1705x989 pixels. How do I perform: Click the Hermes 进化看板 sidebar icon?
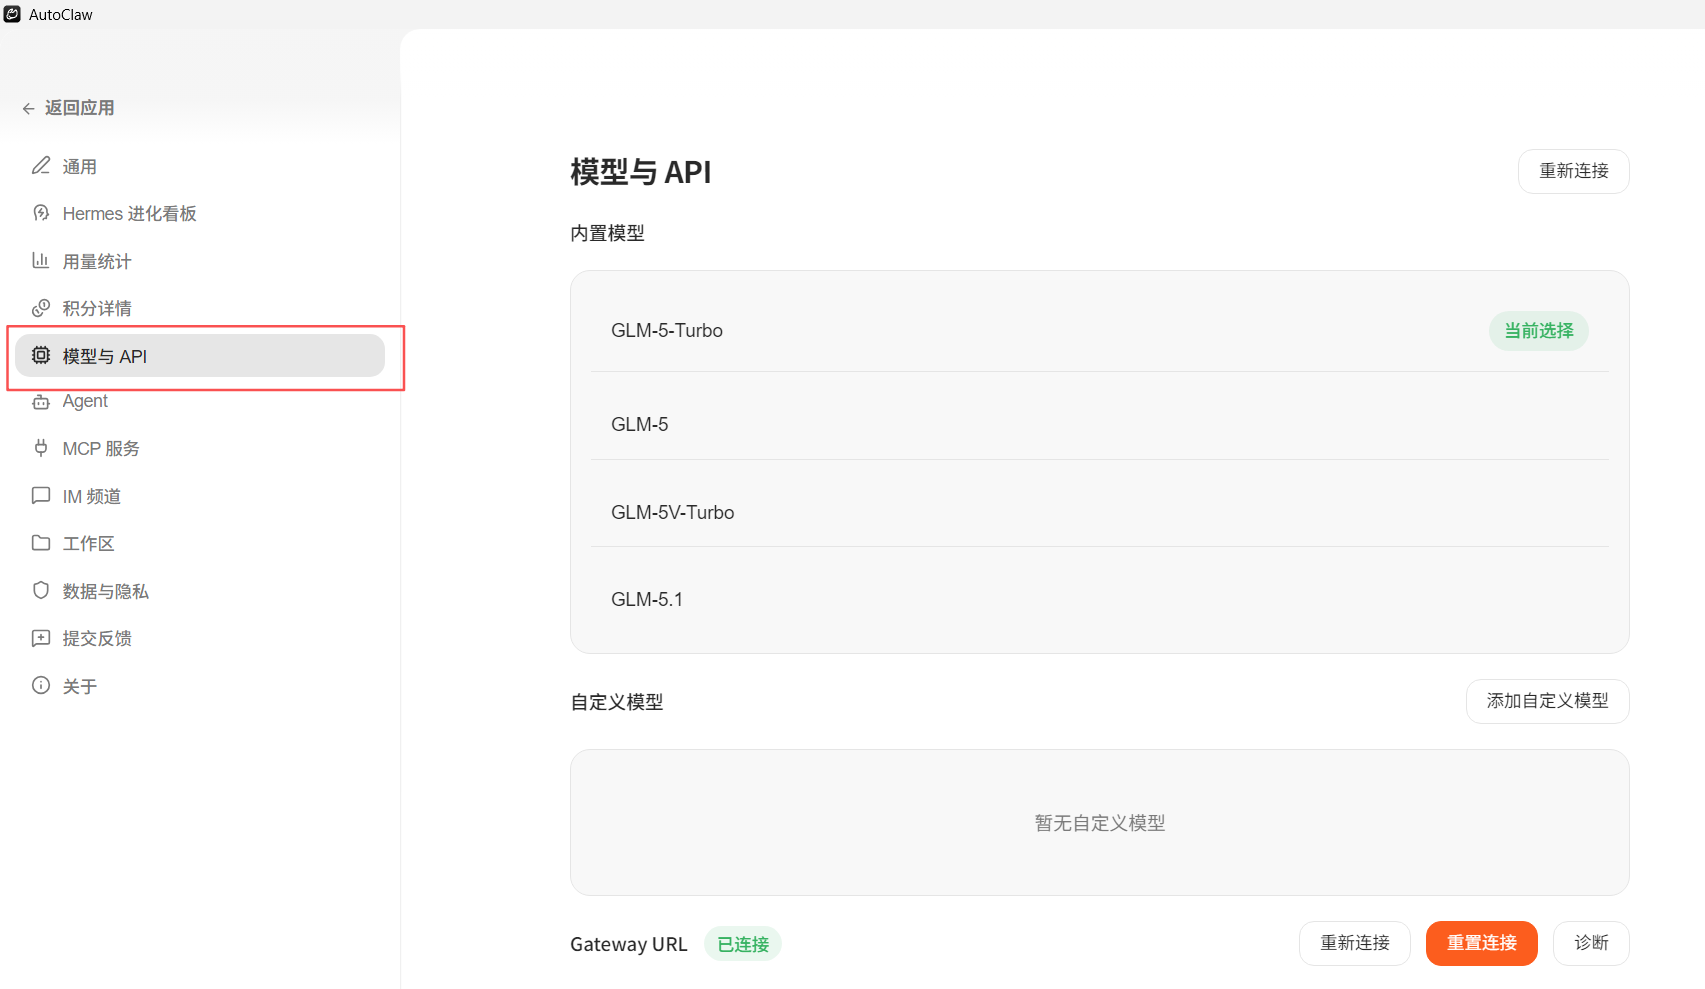41,213
